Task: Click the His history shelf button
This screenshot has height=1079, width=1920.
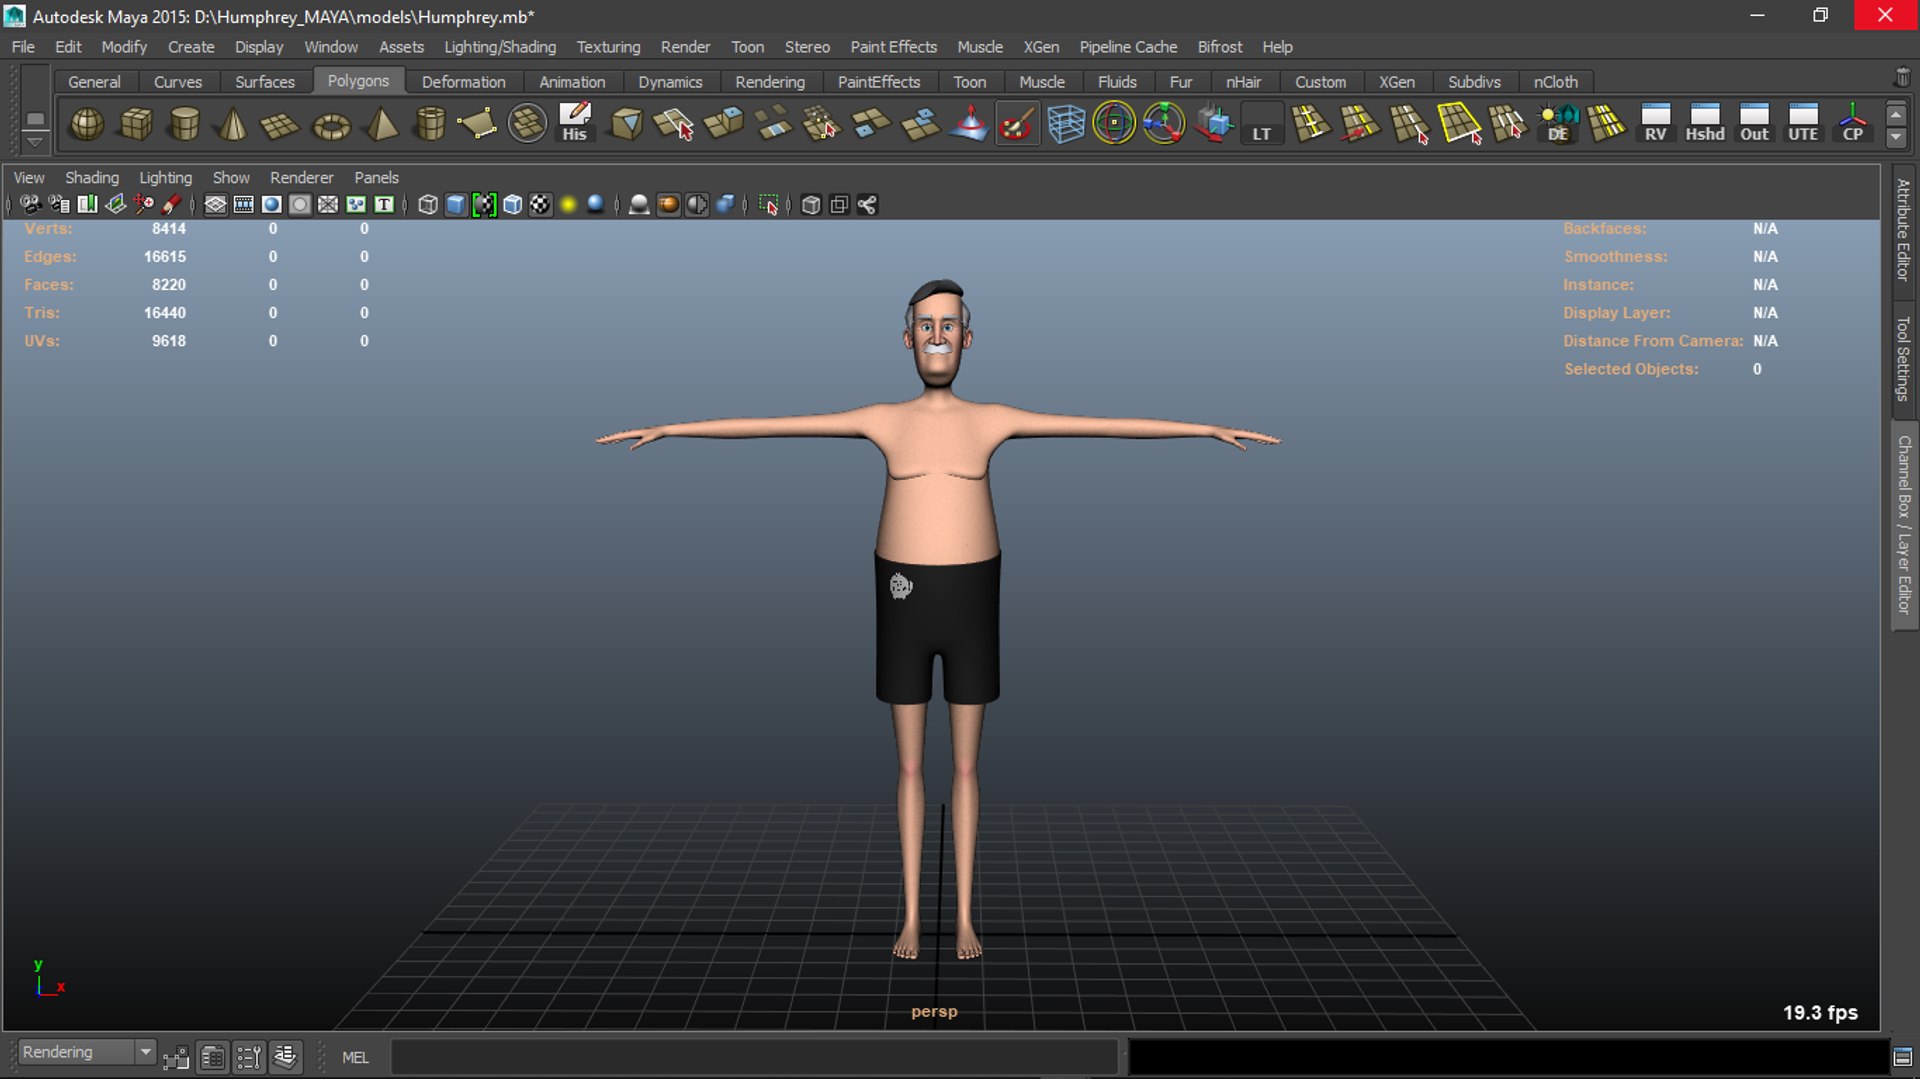Action: click(575, 124)
